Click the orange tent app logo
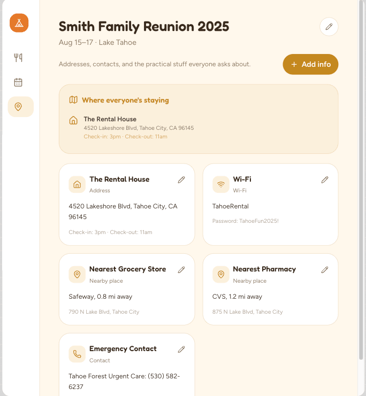 [x=19, y=23]
